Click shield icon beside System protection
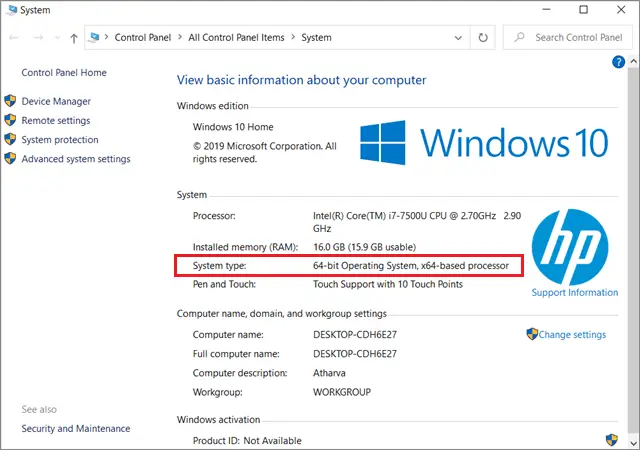 (10, 139)
